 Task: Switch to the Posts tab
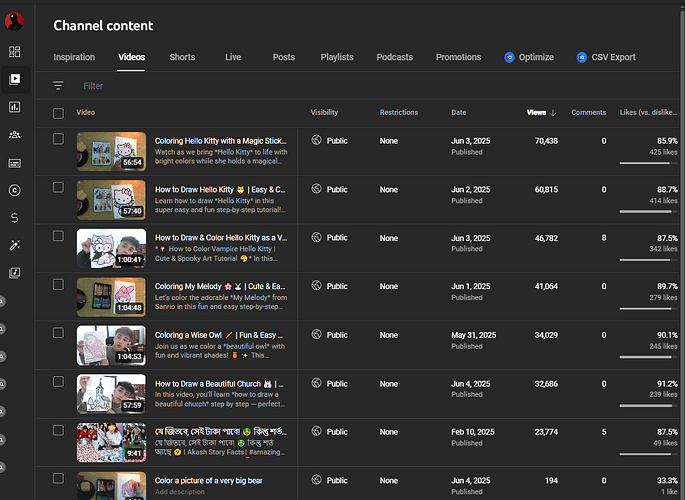[284, 57]
